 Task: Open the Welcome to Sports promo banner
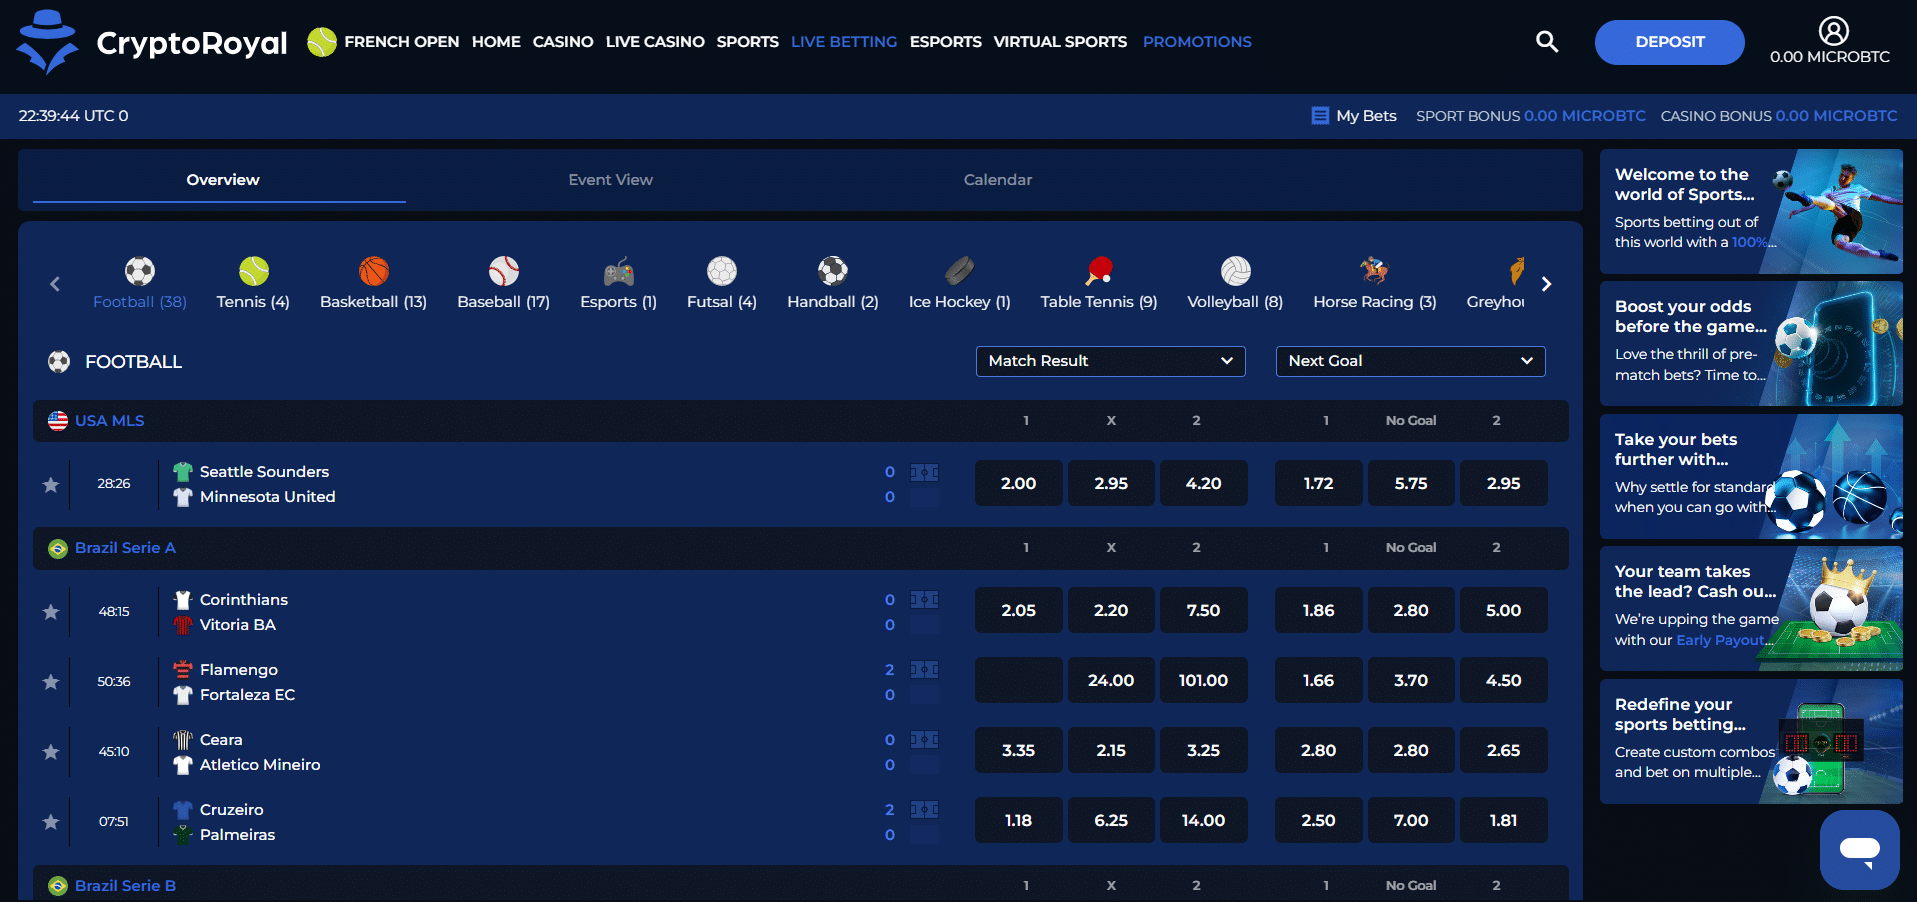[1751, 212]
